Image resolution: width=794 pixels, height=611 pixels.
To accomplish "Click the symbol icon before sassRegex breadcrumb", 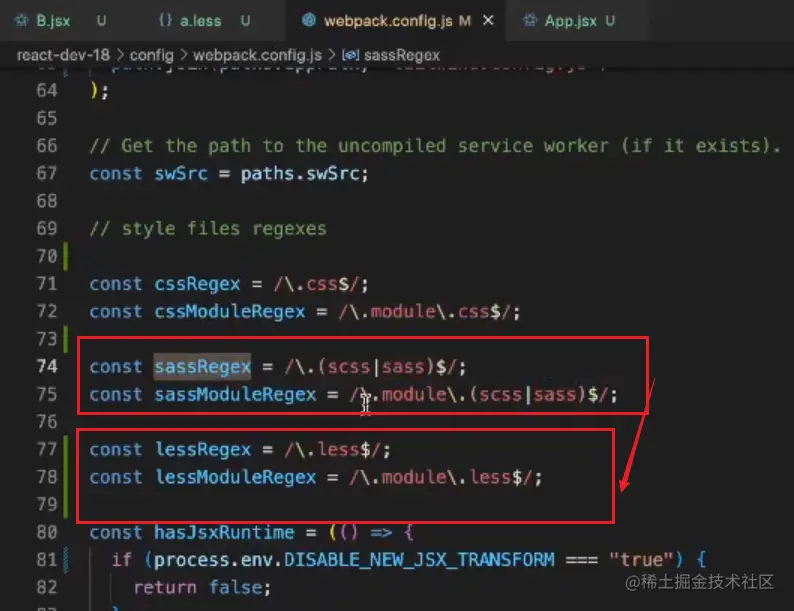I will pos(350,54).
